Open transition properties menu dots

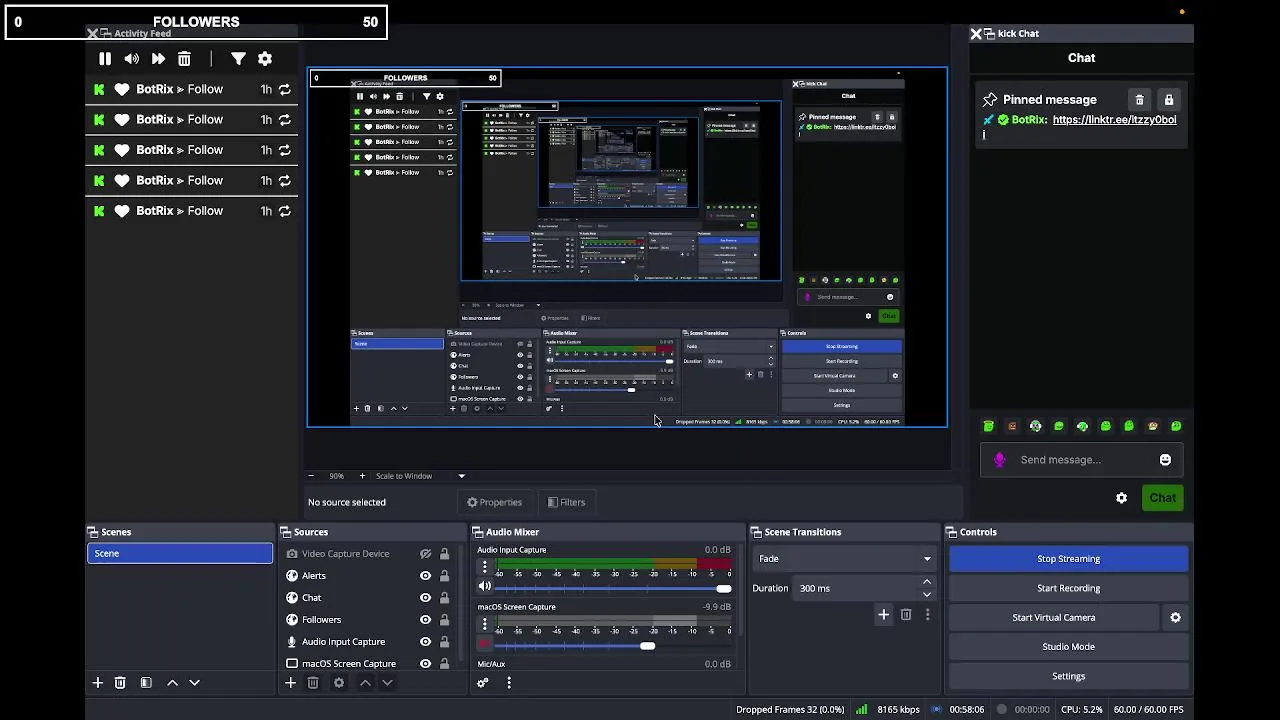click(x=927, y=616)
